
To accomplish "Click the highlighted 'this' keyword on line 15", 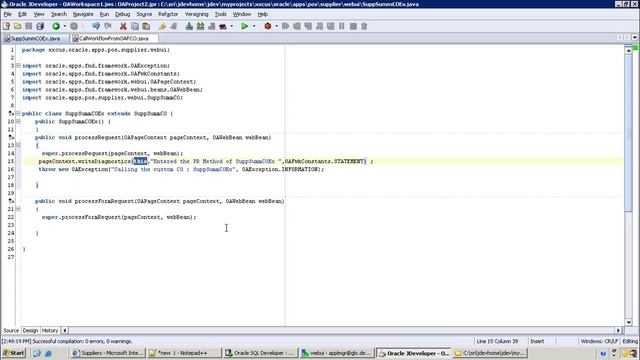I will click(140, 161).
